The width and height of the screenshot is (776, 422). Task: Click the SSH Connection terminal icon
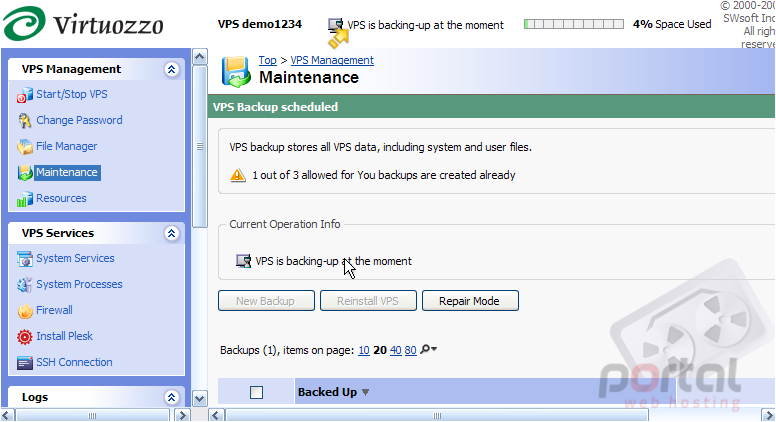(x=25, y=363)
